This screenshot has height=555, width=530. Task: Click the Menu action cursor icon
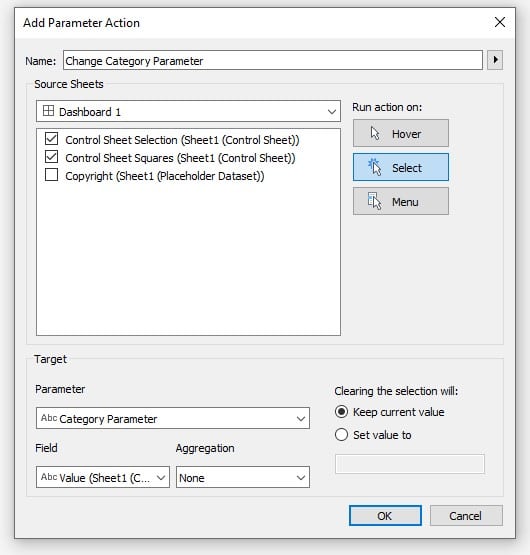tap(374, 201)
